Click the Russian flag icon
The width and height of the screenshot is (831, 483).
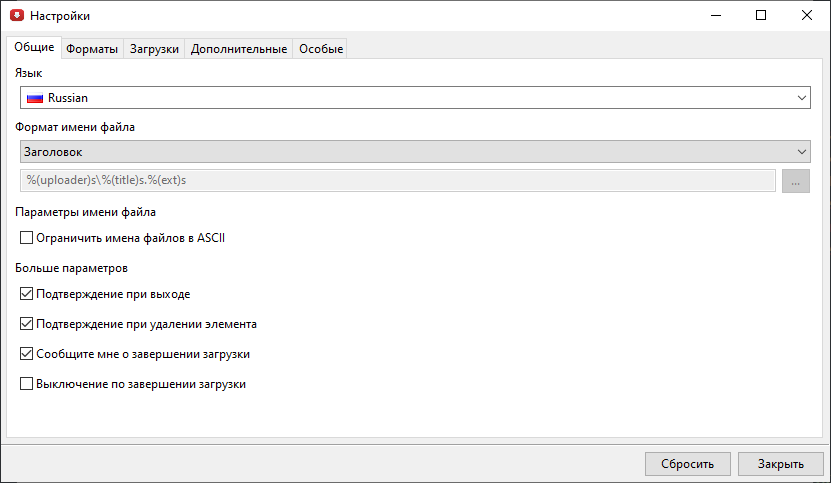pyautogui.click(x=35, y=98)
